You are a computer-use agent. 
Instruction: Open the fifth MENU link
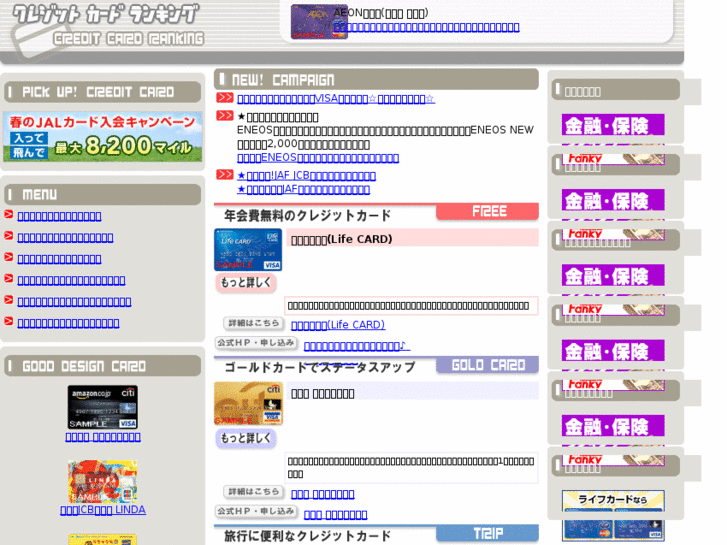click(74, 301)
